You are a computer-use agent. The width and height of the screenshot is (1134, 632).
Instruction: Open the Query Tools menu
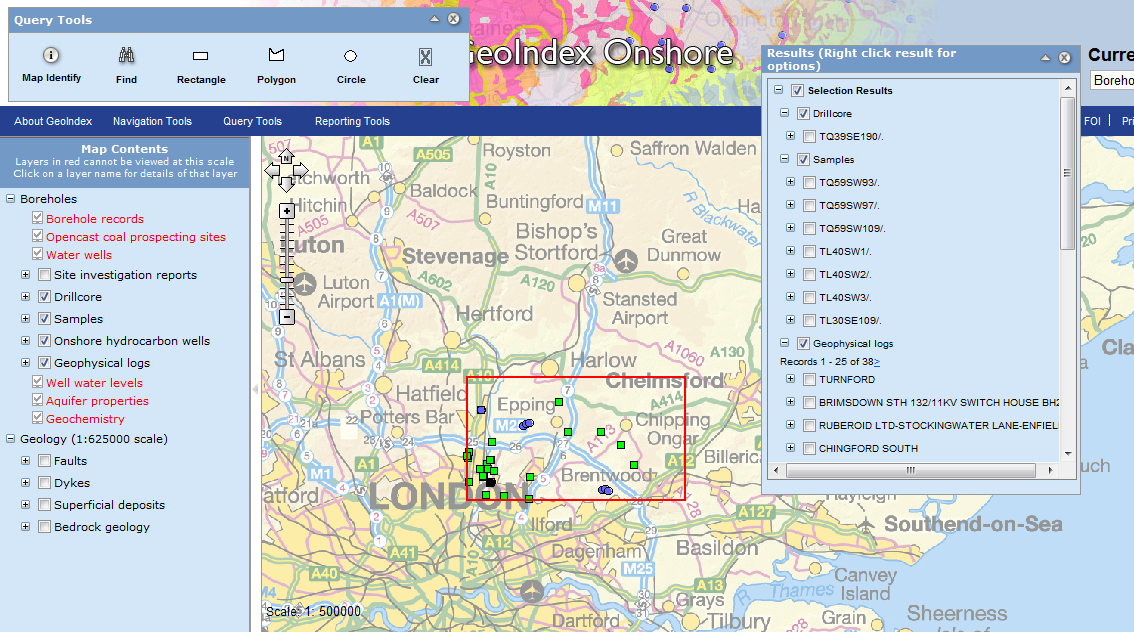tap(252, 121)
